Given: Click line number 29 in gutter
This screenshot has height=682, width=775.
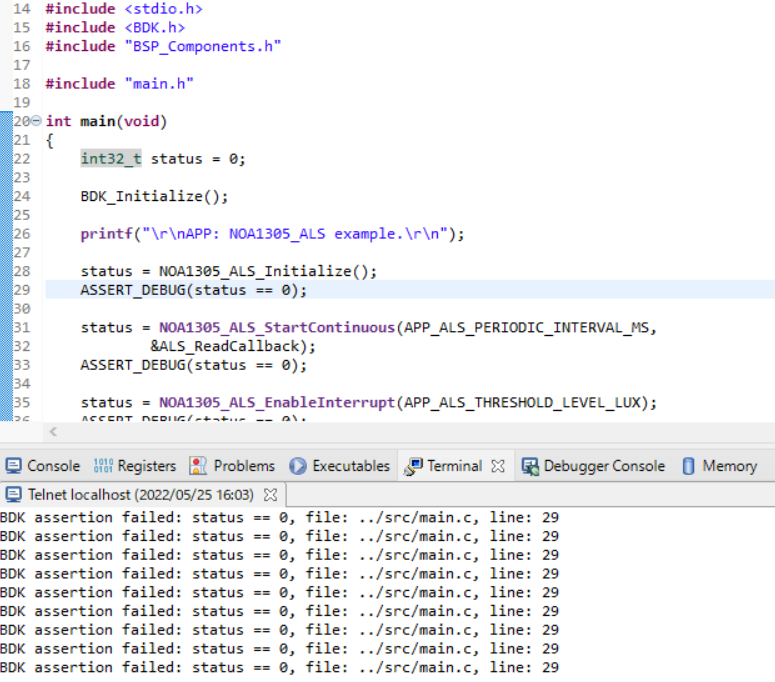Looking at the screenshot, I should 22,290.
